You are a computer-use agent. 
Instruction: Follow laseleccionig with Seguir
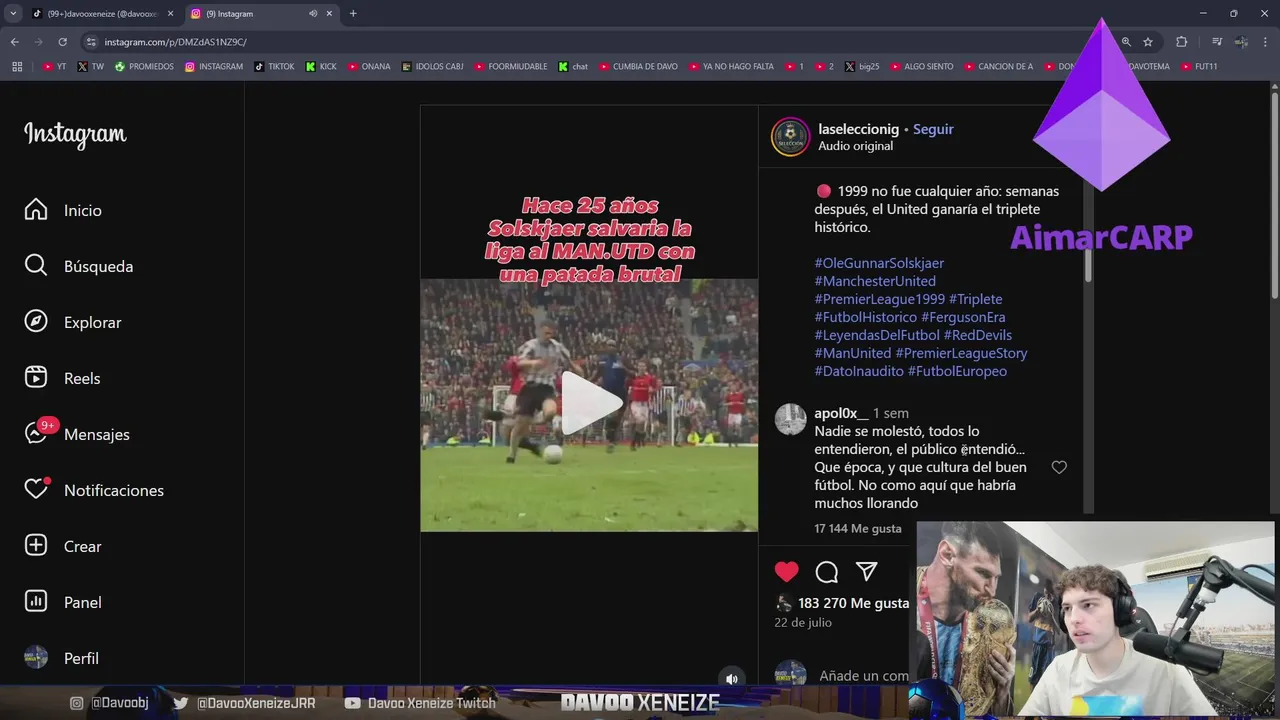coord(933,129)
